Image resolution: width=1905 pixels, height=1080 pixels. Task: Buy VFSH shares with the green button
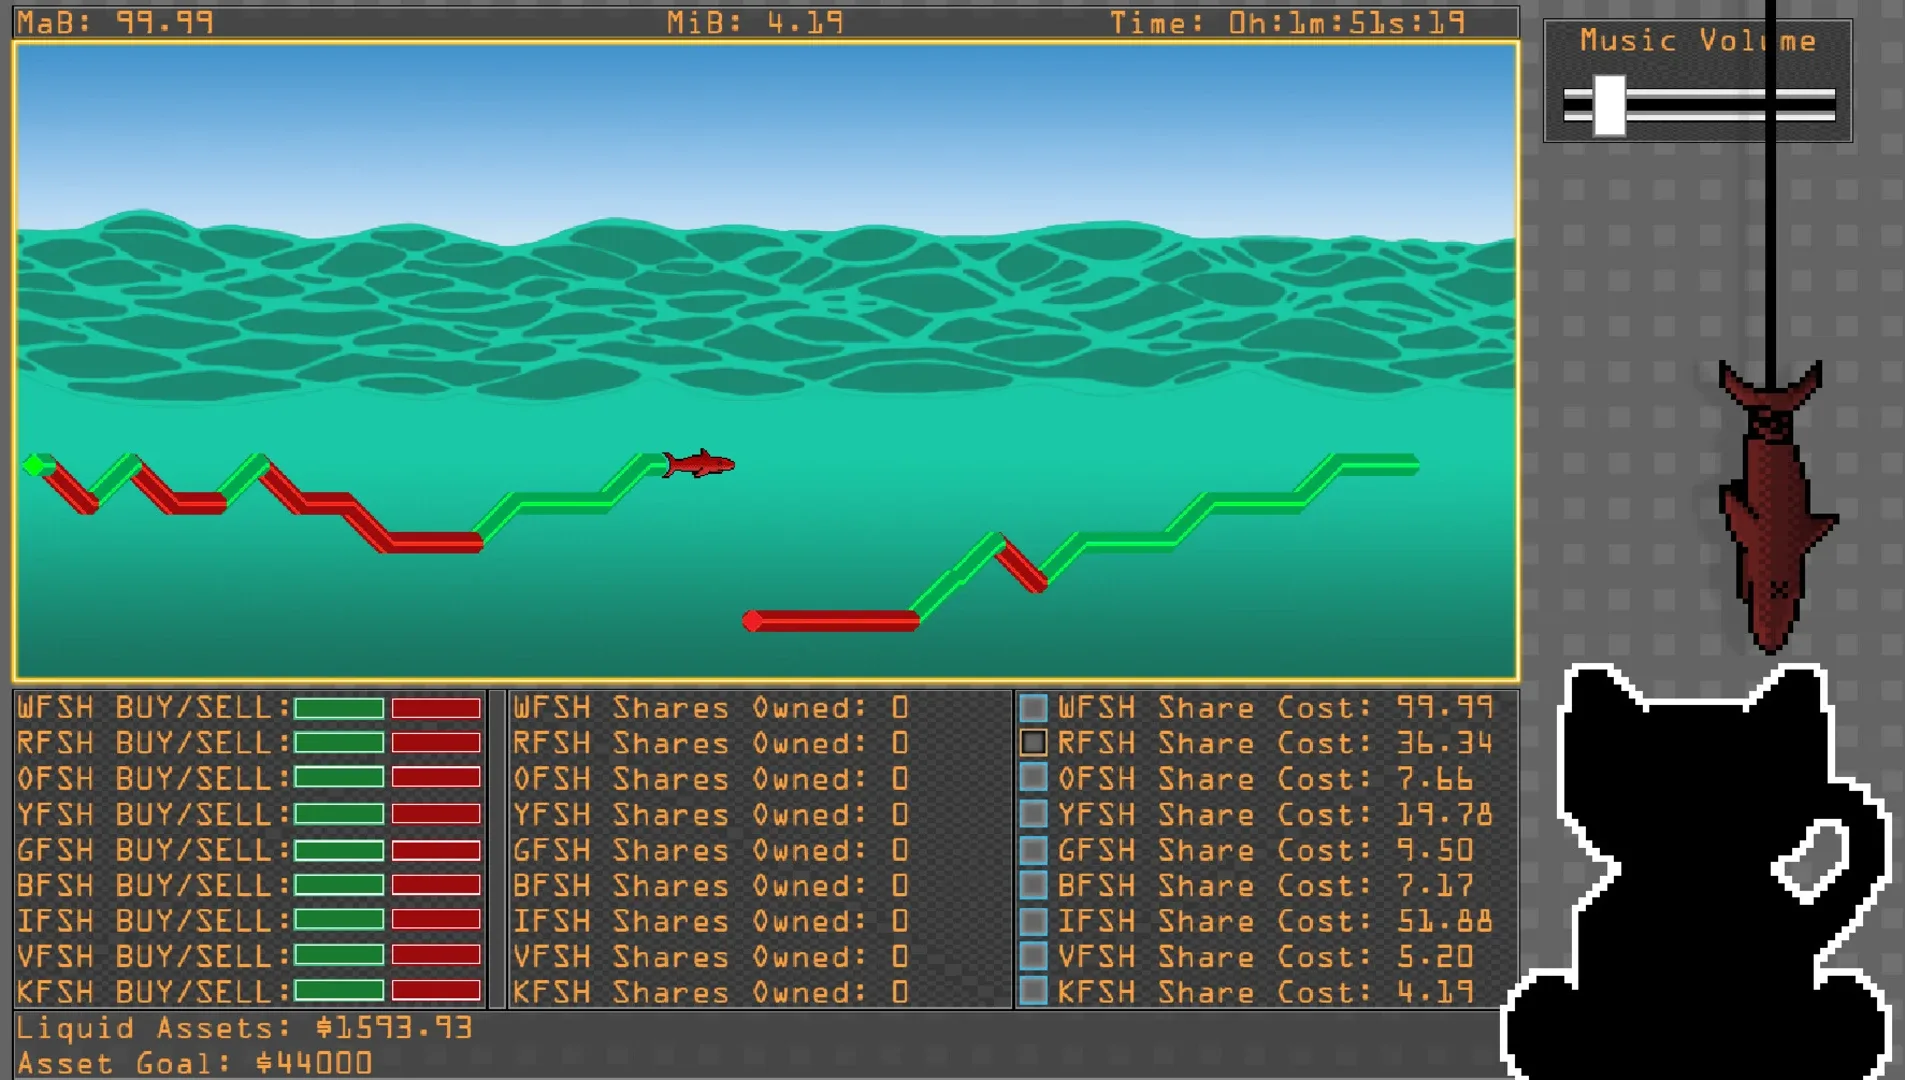(x=339, y=956)
